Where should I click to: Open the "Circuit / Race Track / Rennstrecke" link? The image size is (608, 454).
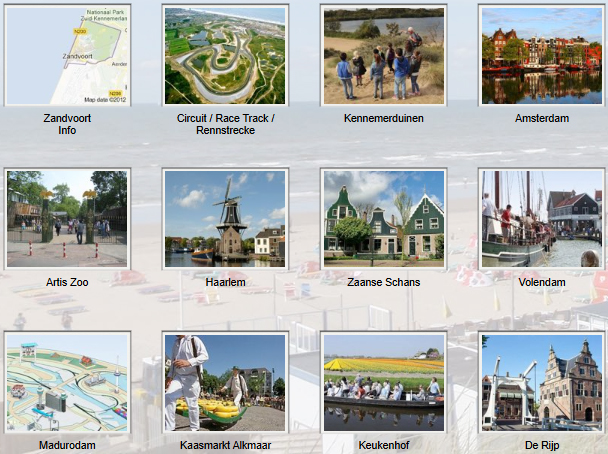pos(226,124)
